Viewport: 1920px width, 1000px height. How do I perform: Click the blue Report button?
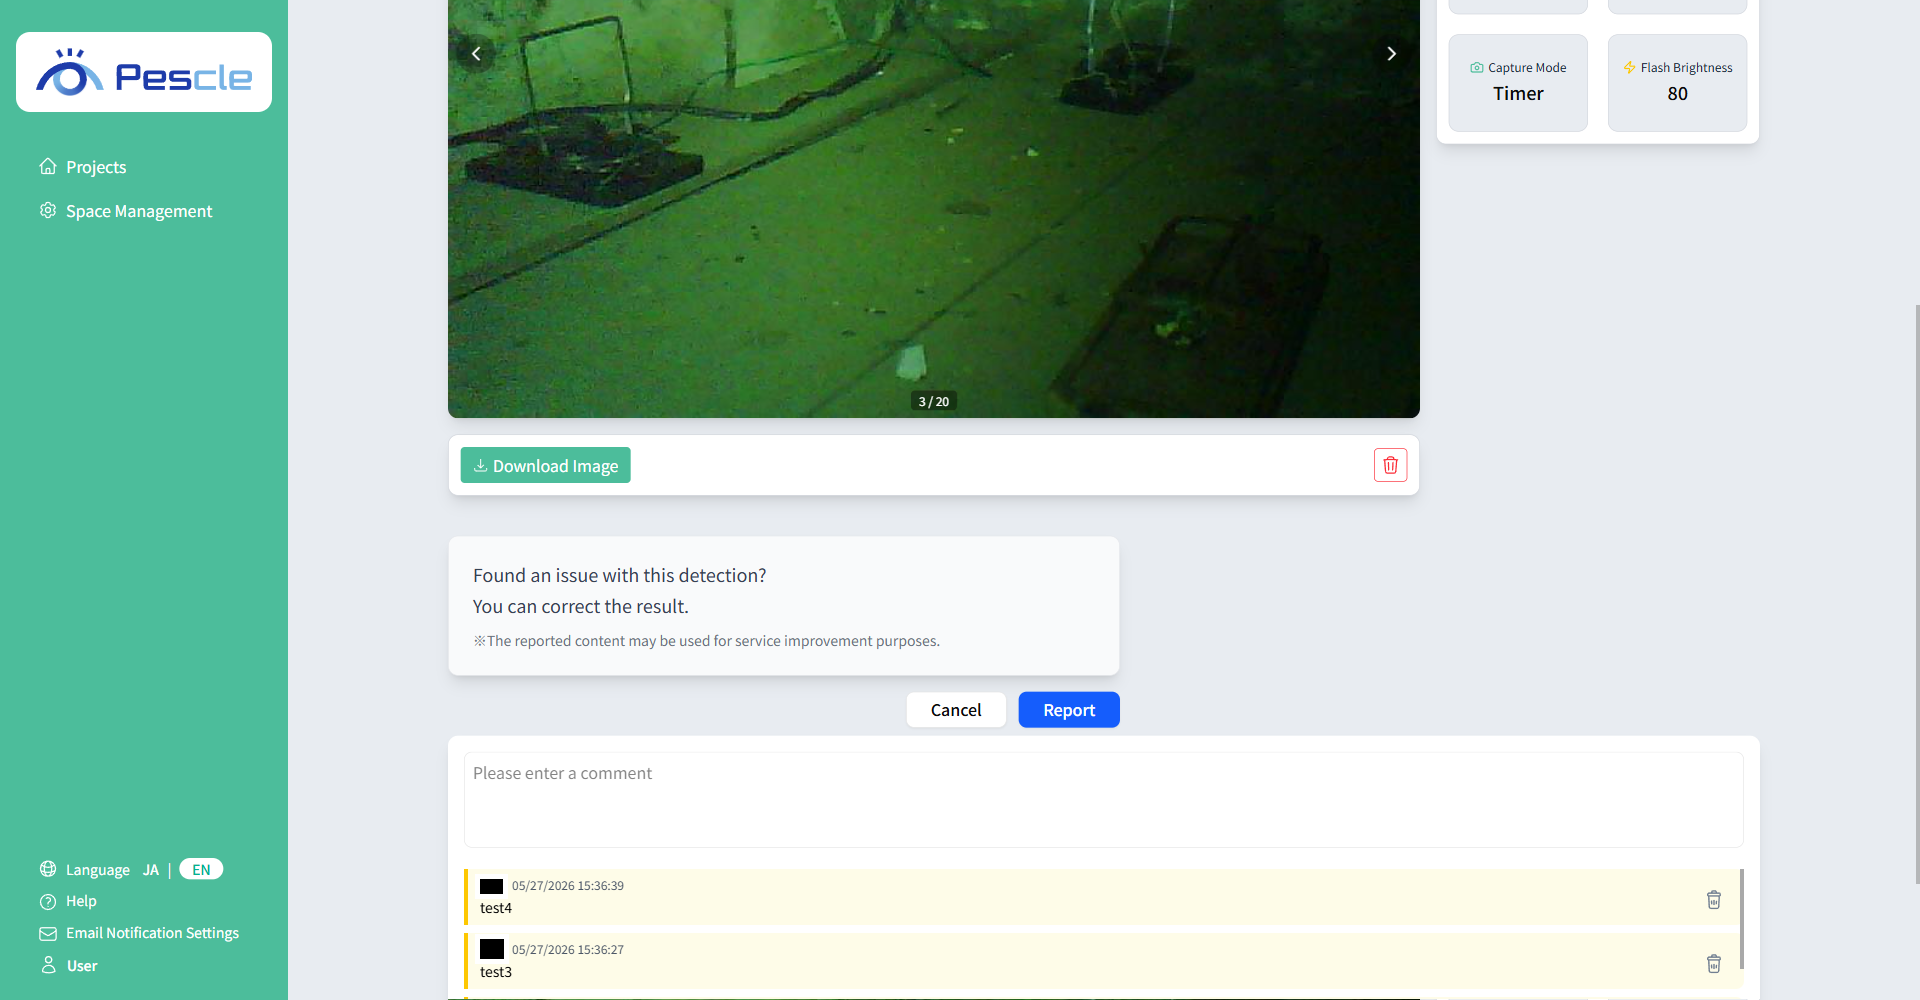(x=1069, y=710)
